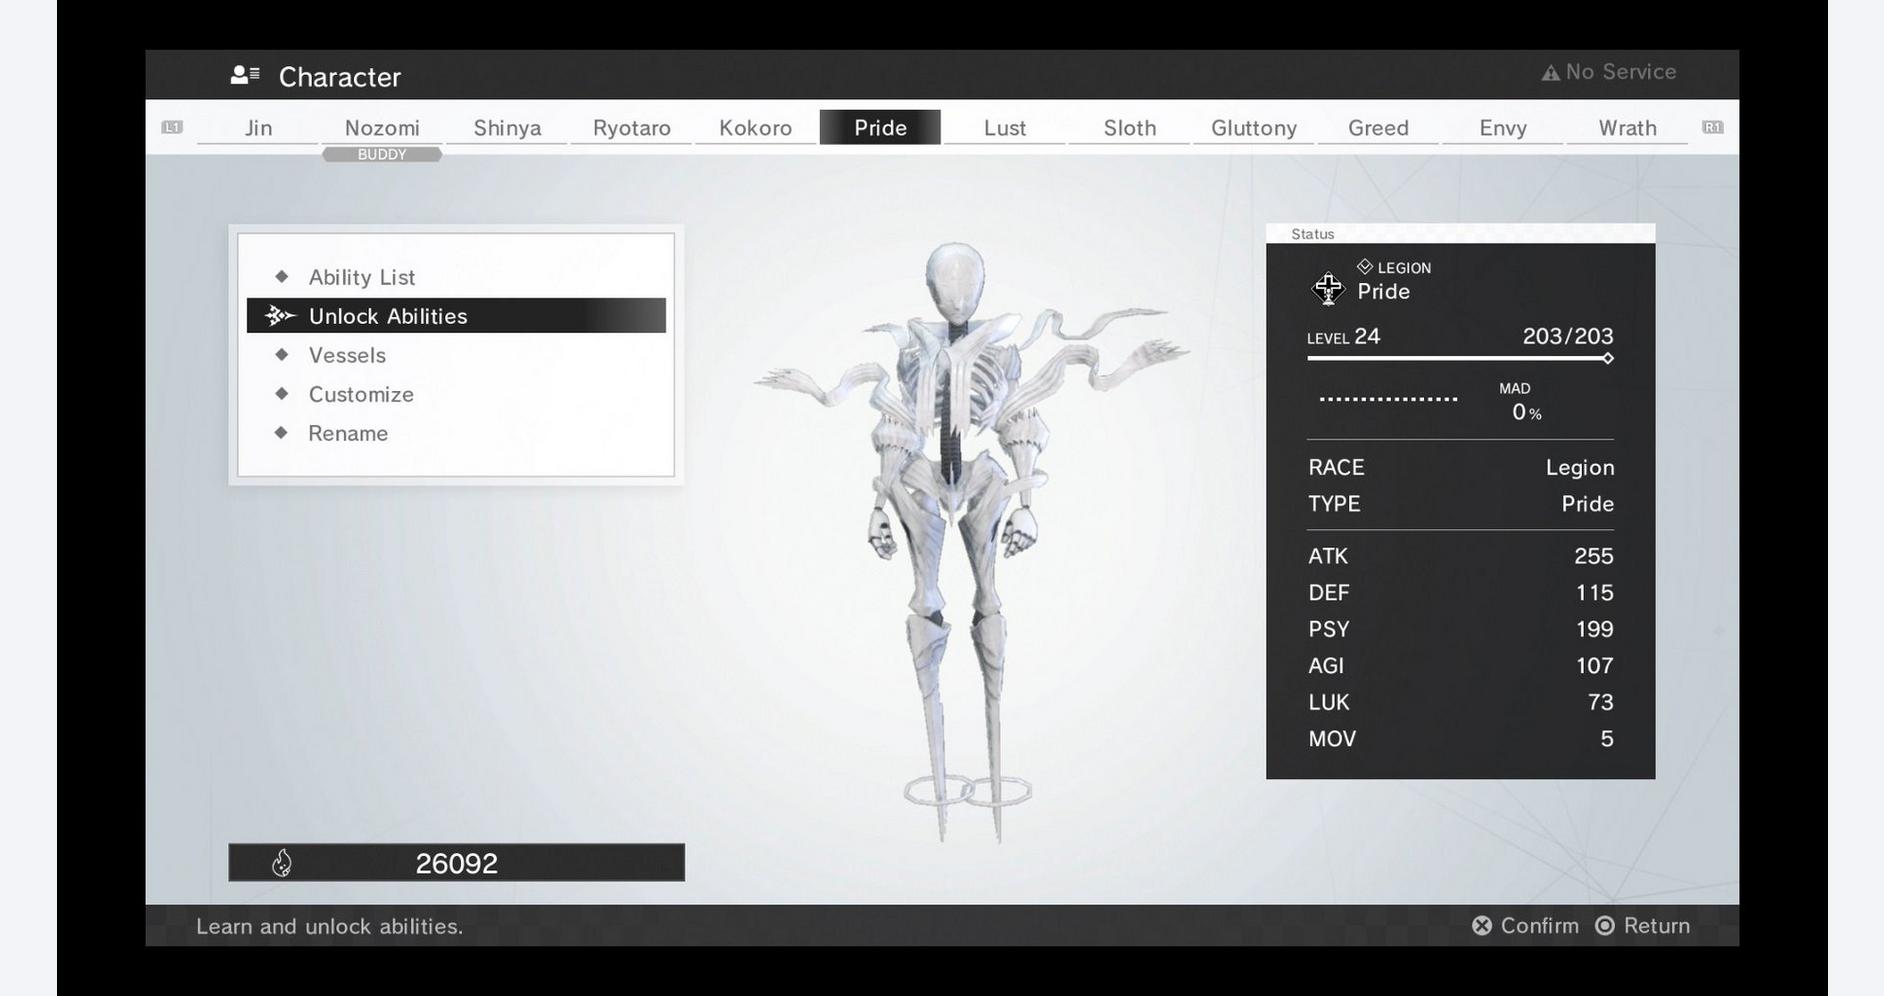1884x996 pixels.
Task: Open the Vessels menu option
Action: [347, 355]
